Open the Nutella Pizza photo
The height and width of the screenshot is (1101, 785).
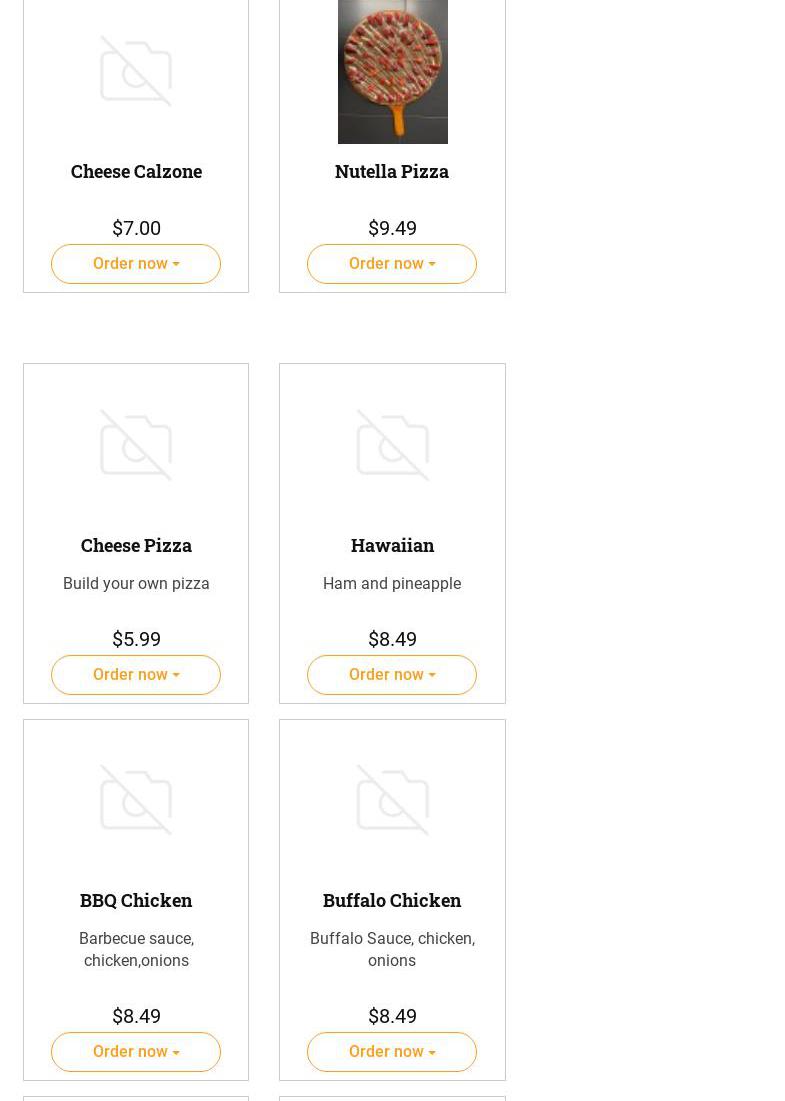(392, 72)
